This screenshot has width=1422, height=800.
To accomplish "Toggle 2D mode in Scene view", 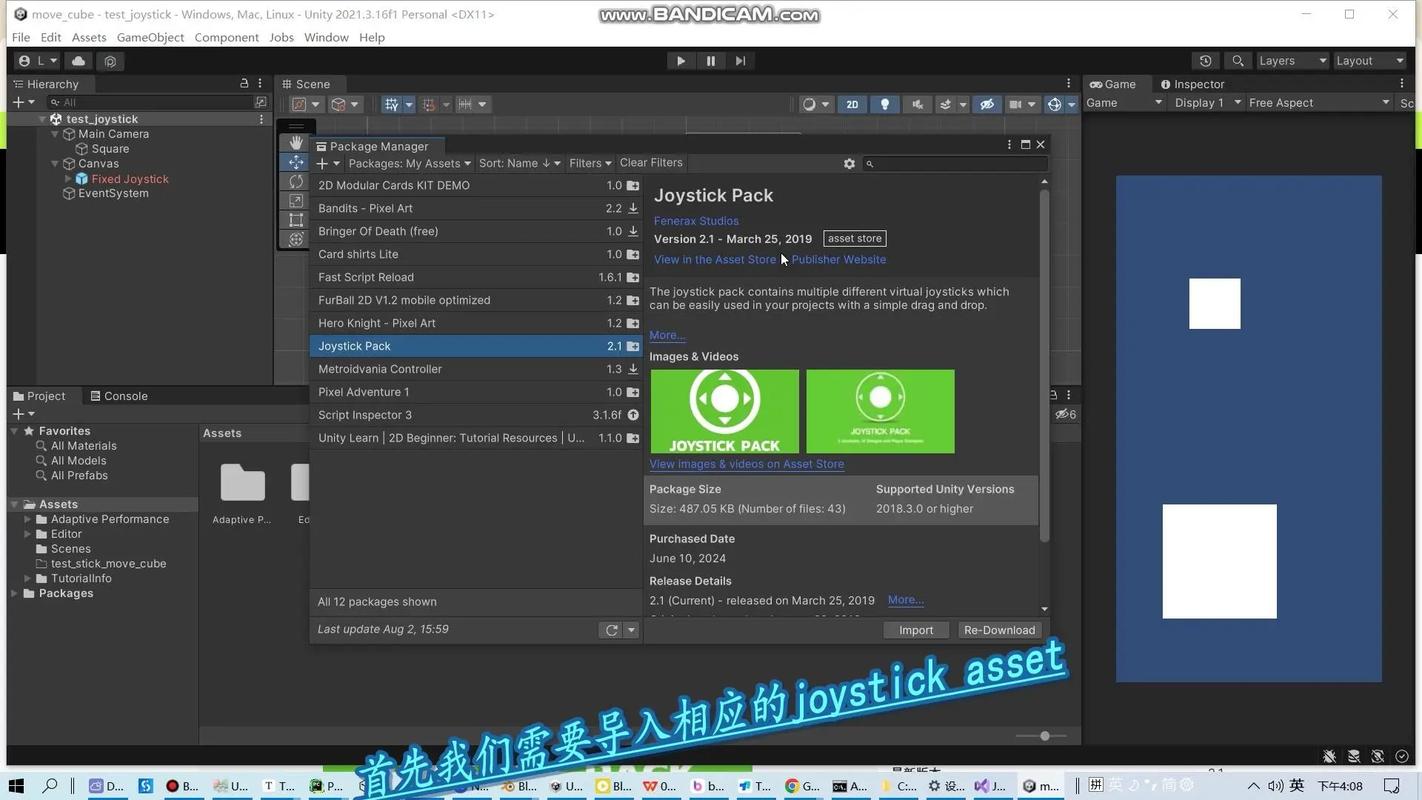I will pos(852,104).
